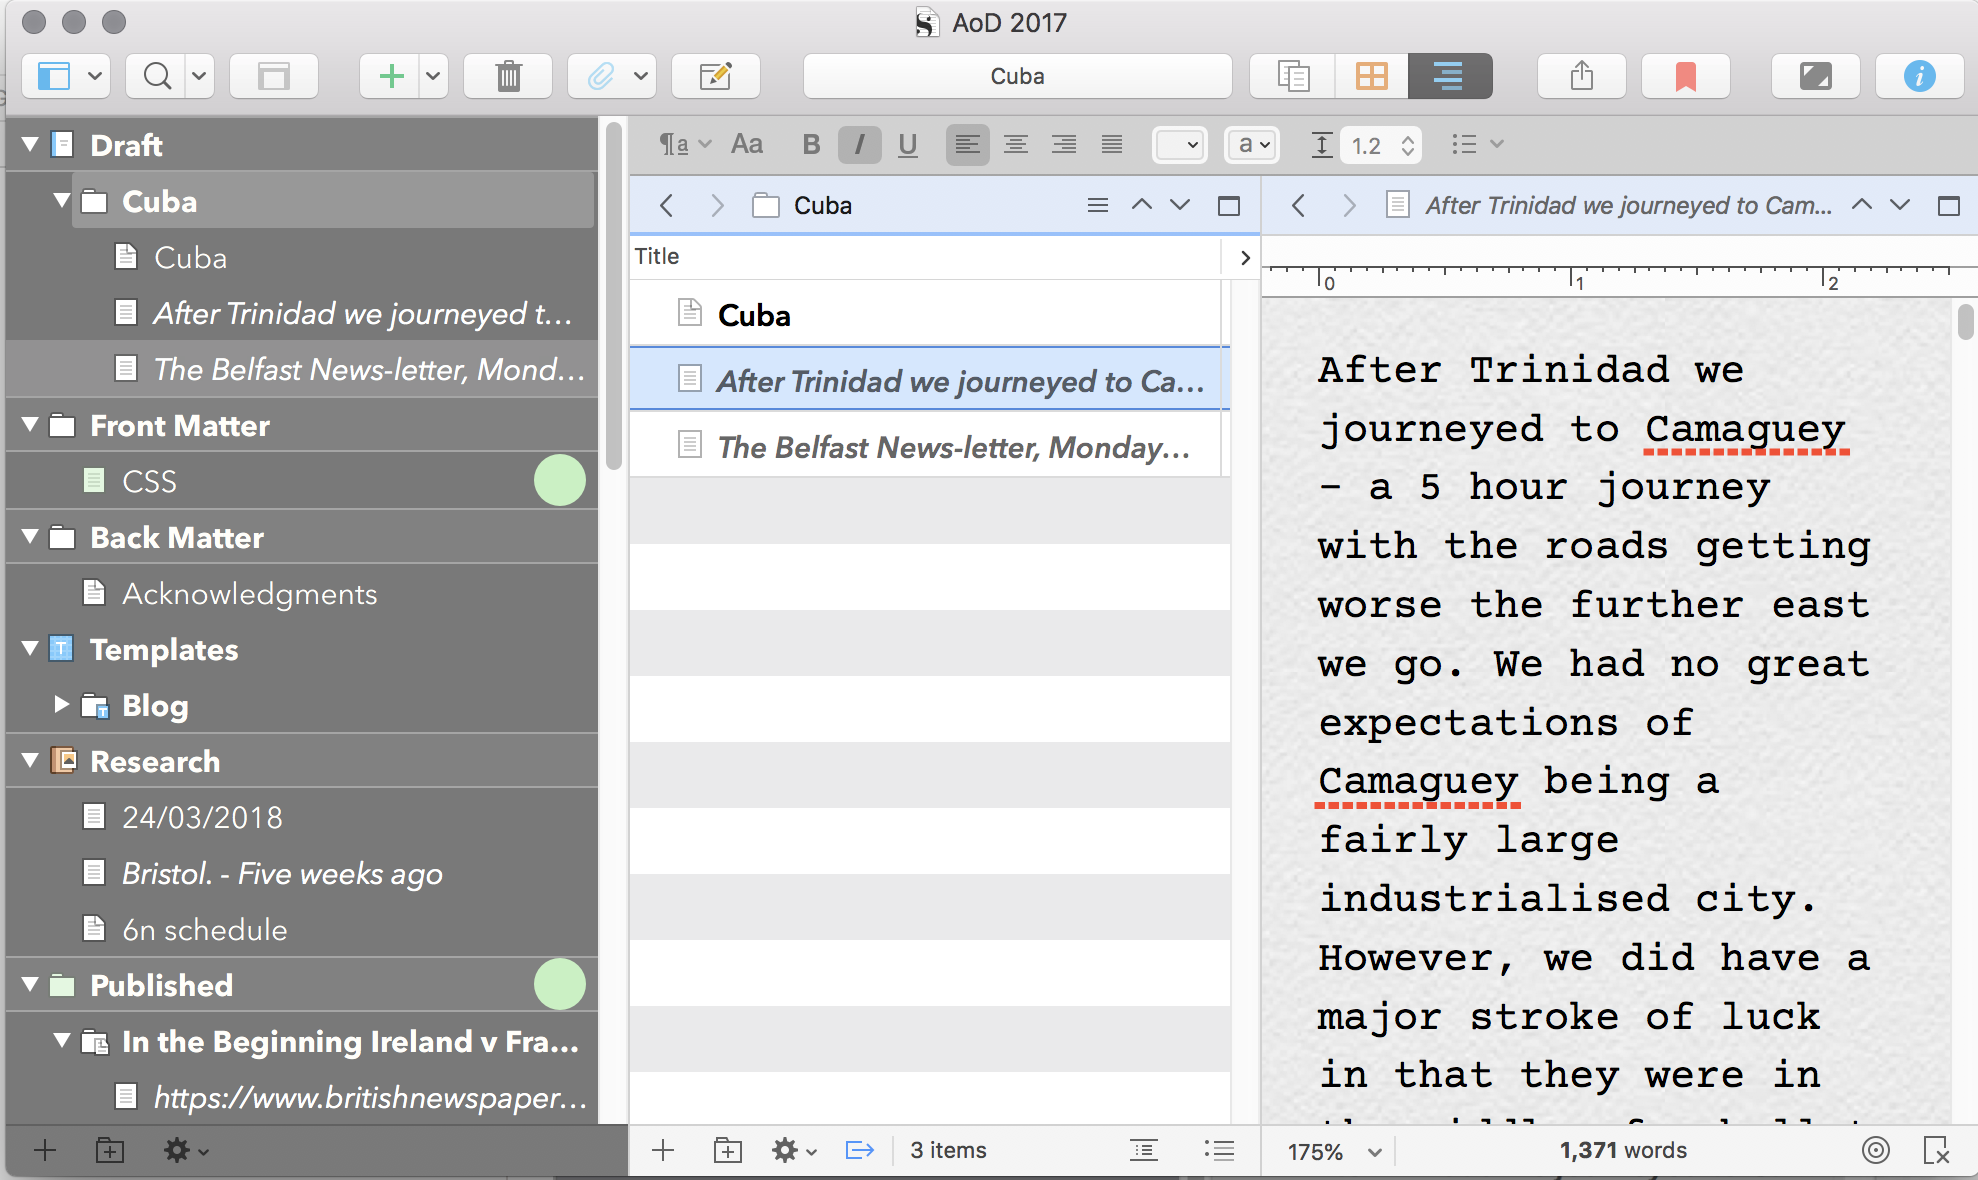Viewport: 1978px width, 1180px height.
Task: Click the Cuba toolbar title field
Action: pos(1017,76)
